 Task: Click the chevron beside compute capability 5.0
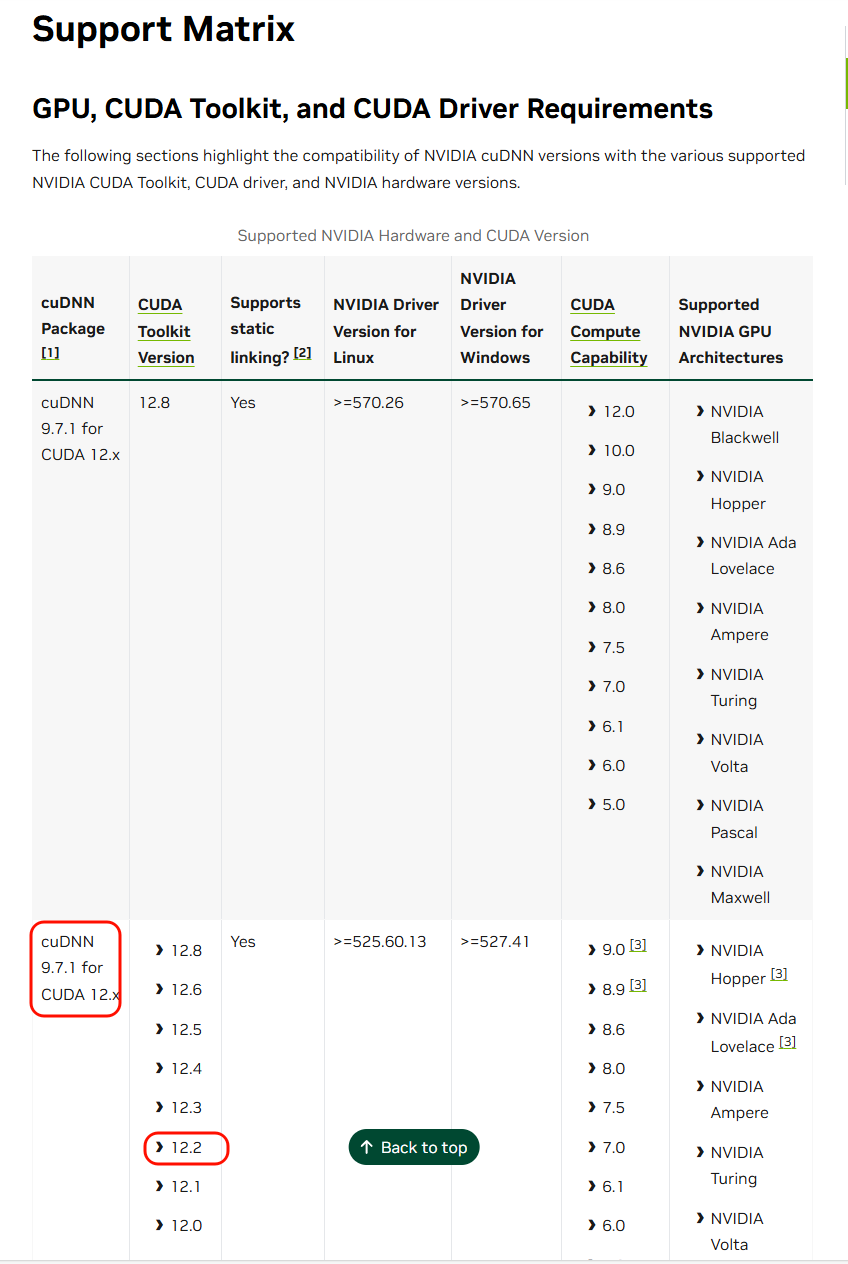click(x=592, y=804)
